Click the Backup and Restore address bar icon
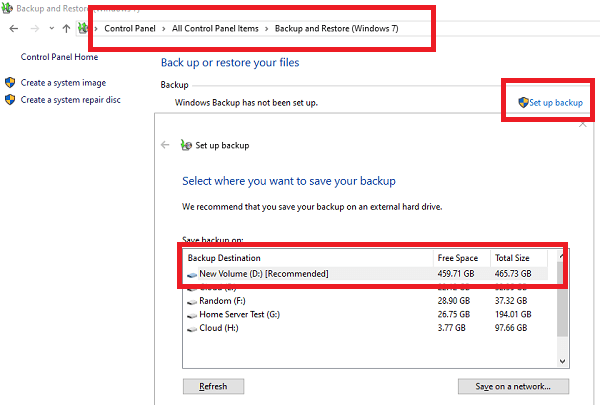The height and width of the screenshot is (405, 600). click(83, 28)
